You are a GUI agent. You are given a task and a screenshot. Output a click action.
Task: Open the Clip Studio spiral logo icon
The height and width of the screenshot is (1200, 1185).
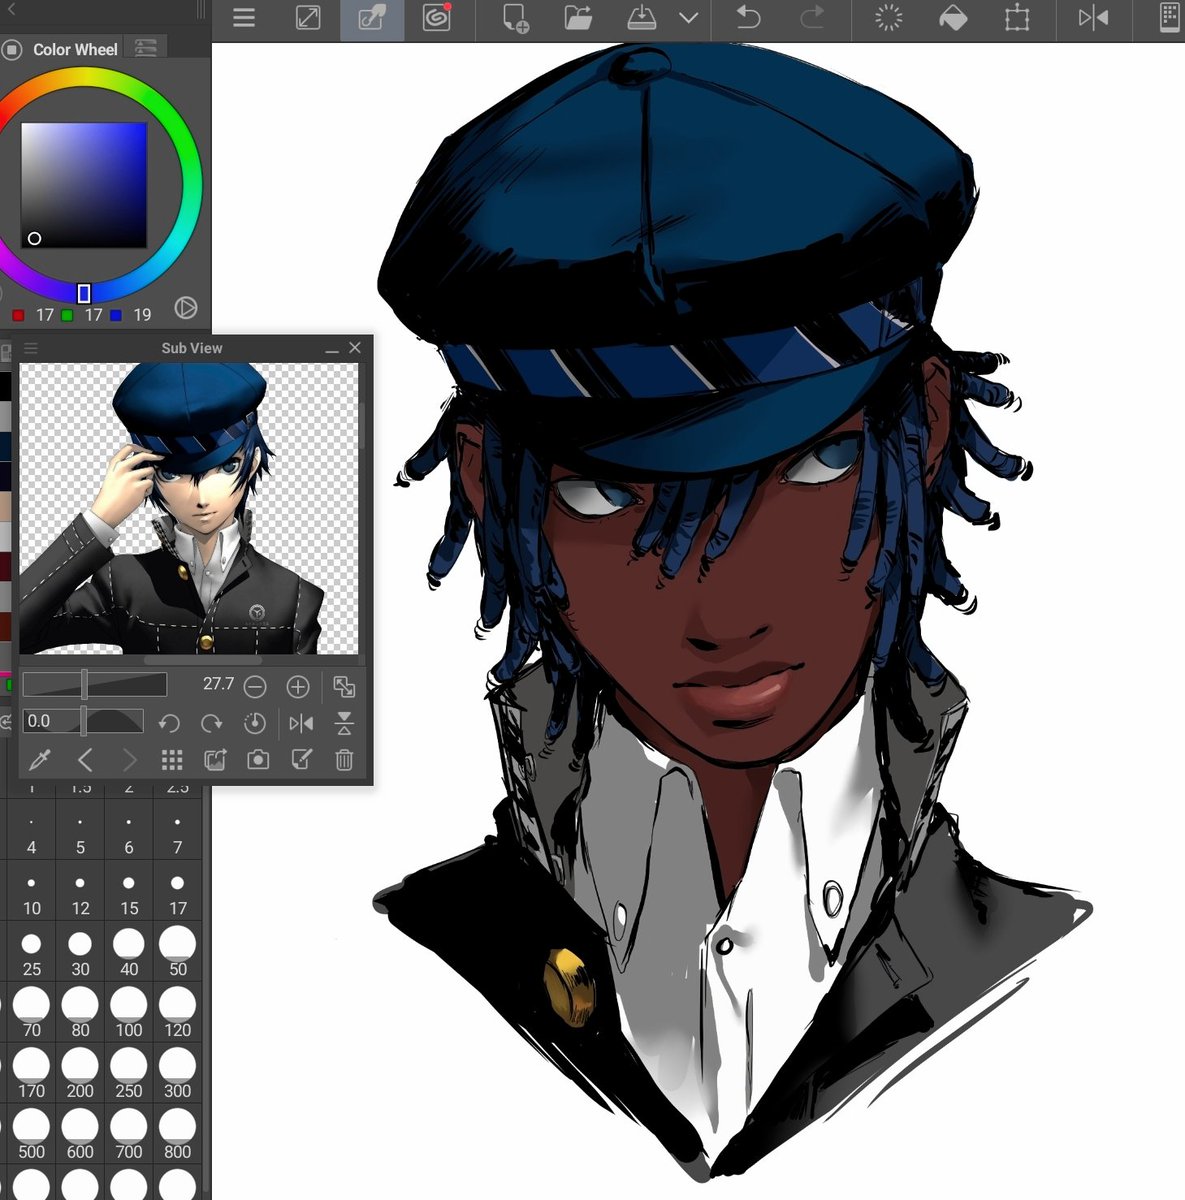coord(436,18)
